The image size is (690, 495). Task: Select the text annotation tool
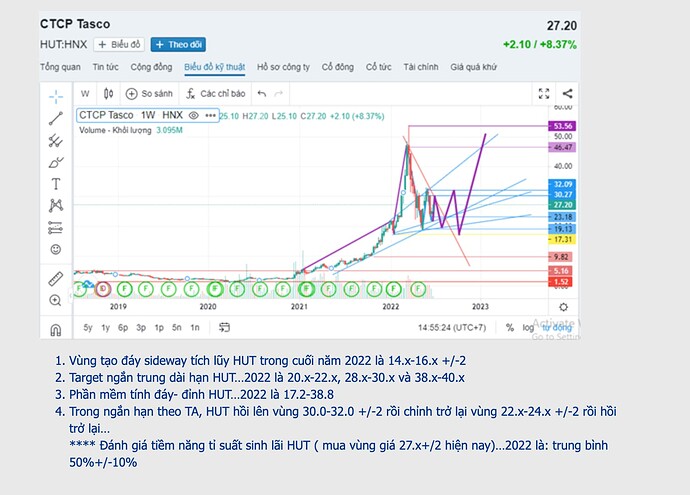56,184
